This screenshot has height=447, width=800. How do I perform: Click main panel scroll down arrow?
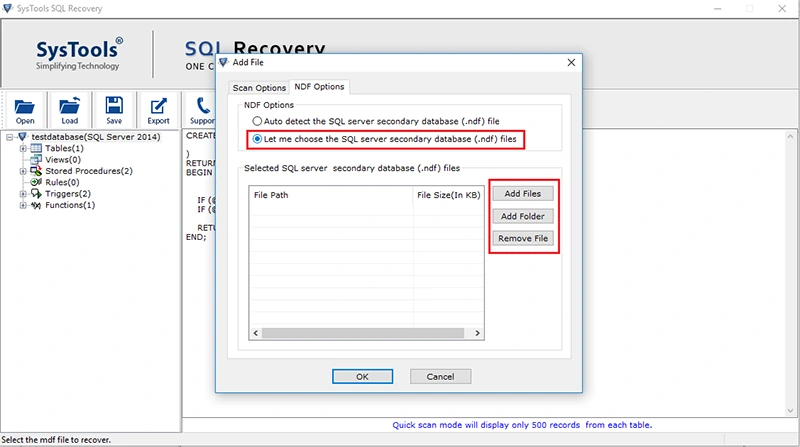click(790, 410)
